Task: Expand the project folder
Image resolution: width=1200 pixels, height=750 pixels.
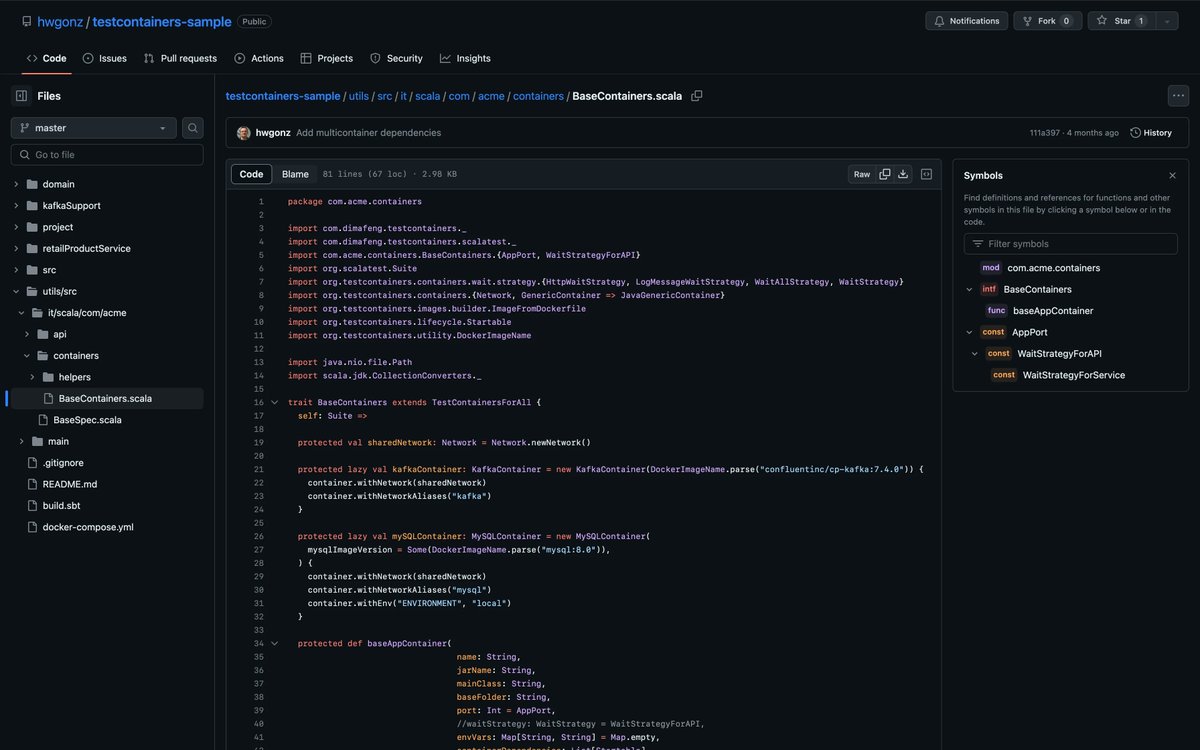Action: pyautogui.click(x=16, y=227)
